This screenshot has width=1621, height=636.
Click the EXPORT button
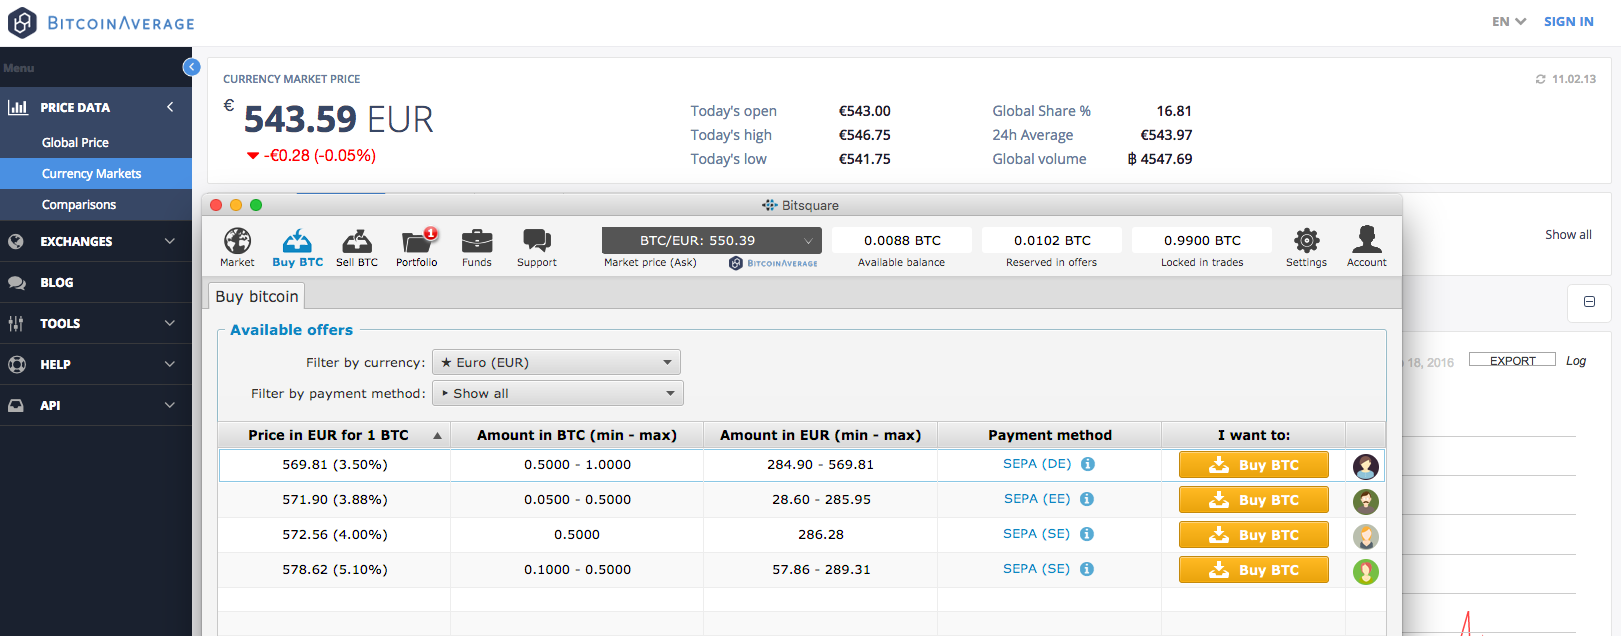click(1512, 360)
